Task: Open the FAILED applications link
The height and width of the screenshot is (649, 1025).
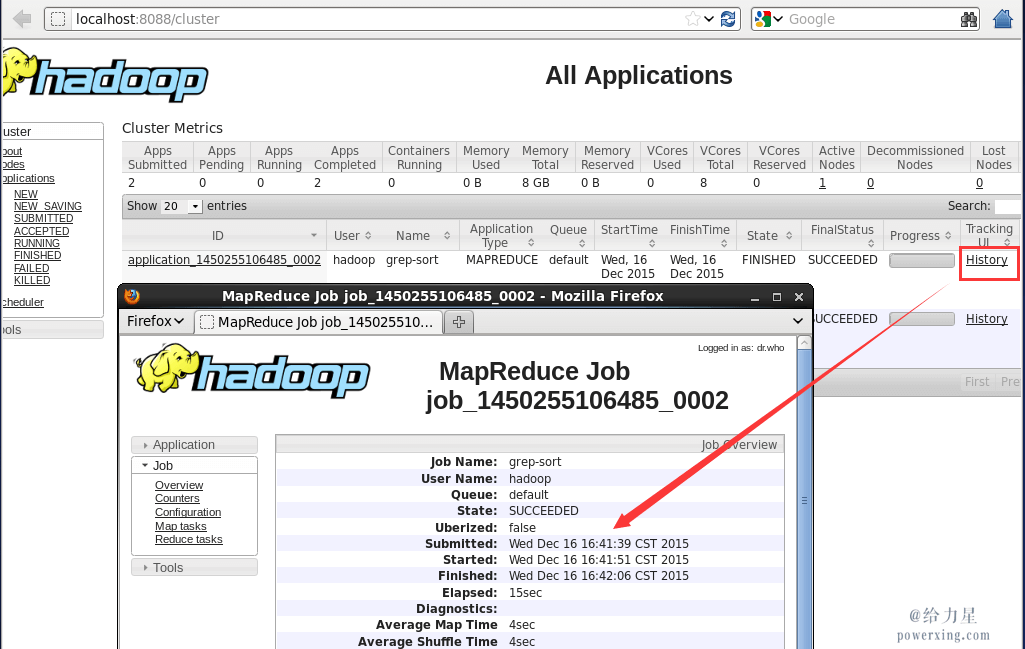Action: (31, 268)
